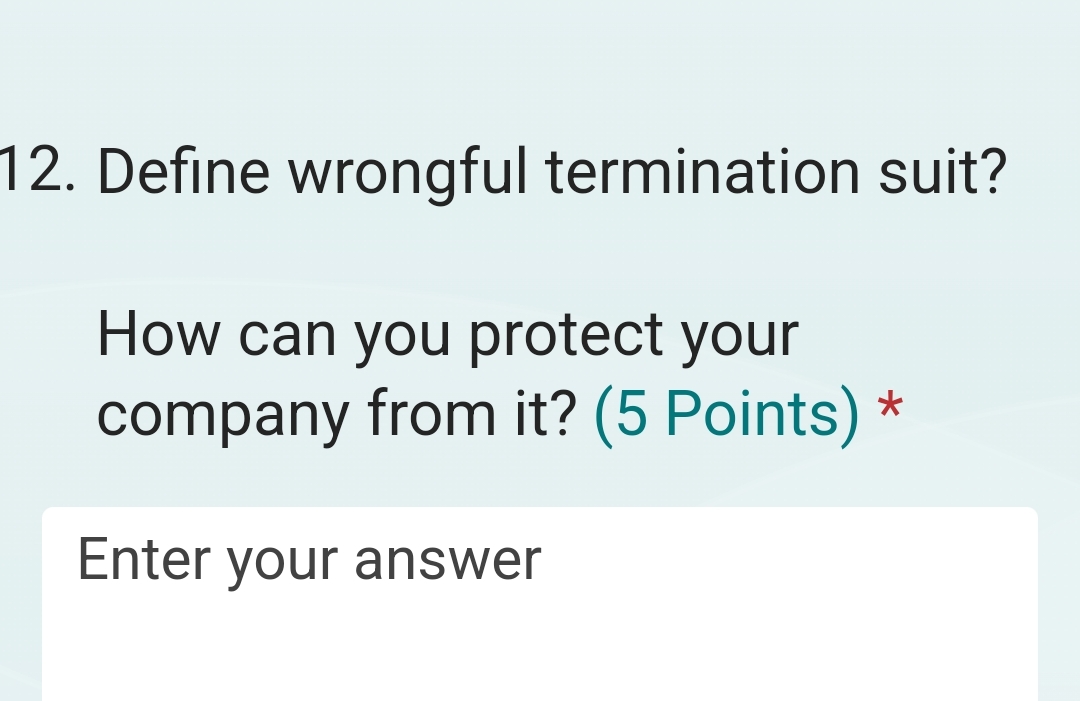The image size is (1080, 701).
Task: Click the question text Define wrongful termination suit
Action: pos(550,170)
